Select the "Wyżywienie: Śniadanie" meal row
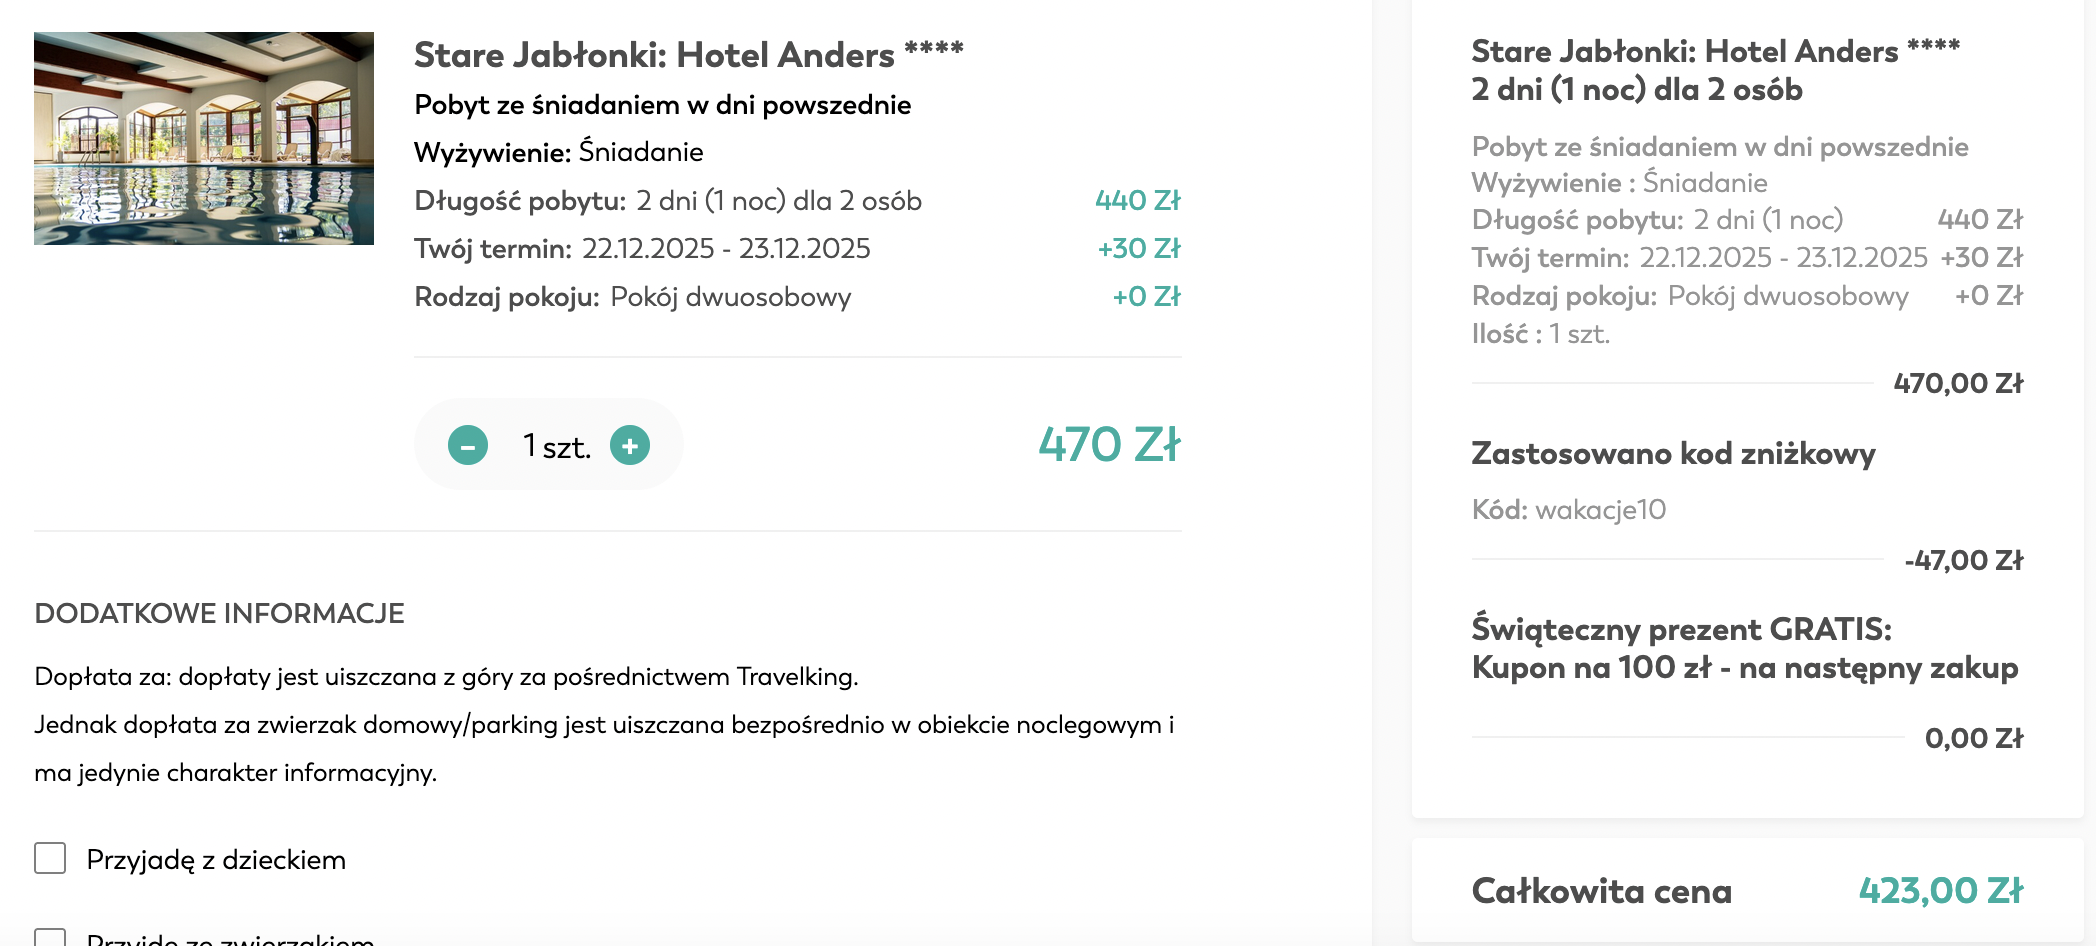 [x=559, y=151]
